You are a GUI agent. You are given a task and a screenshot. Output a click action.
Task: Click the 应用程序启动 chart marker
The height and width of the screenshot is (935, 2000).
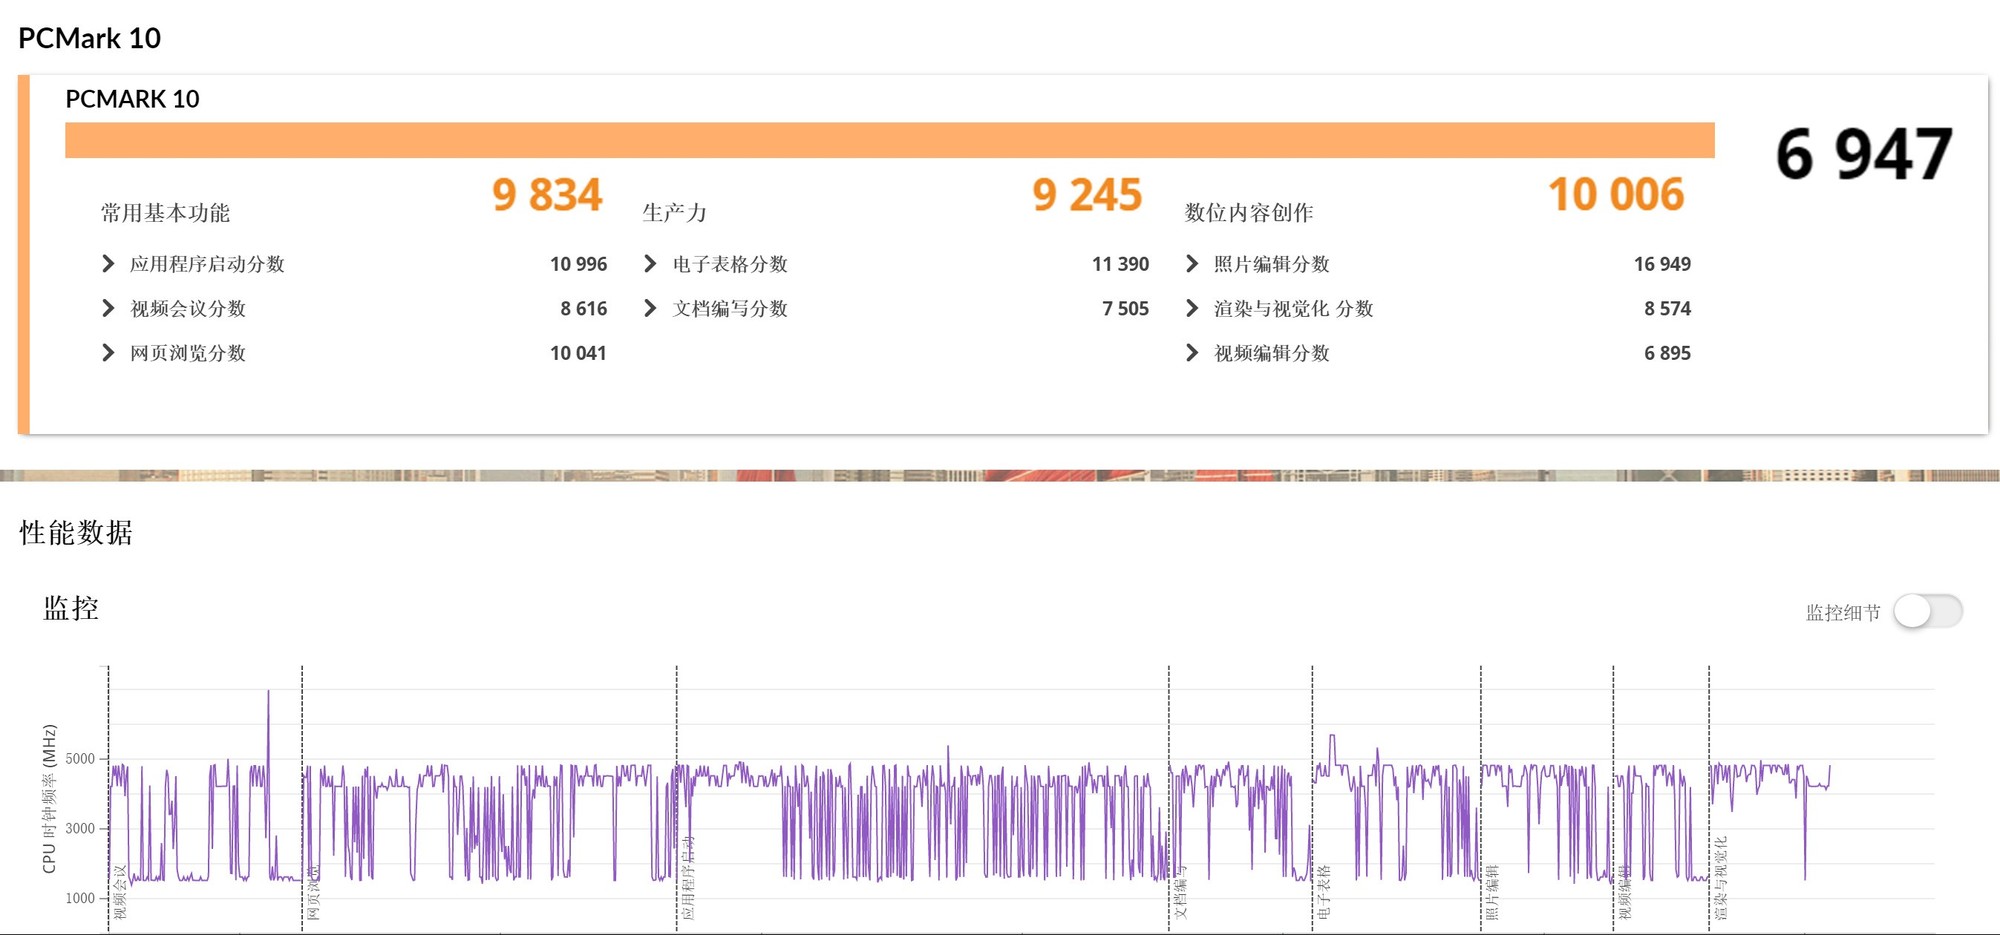click(x=688, y=878)
